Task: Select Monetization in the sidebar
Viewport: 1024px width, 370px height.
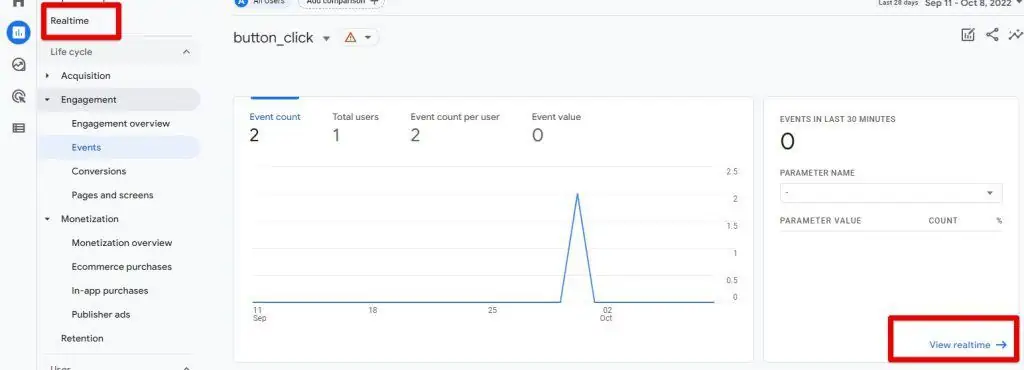Action: 89,219
